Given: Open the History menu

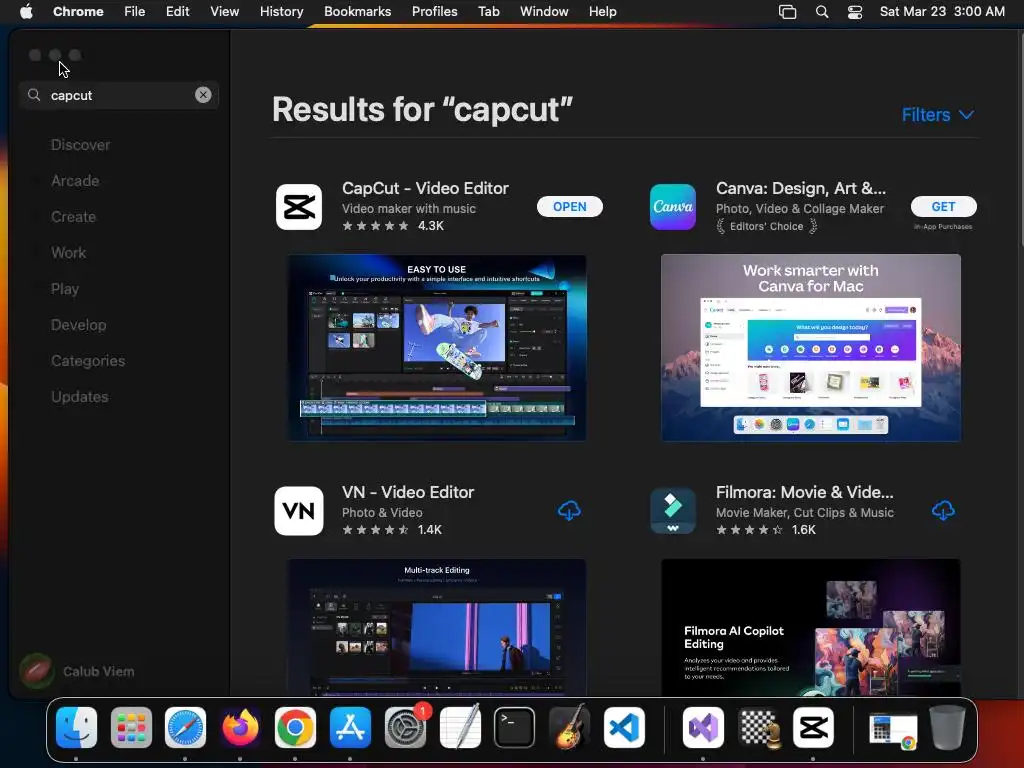Looking at the screenshot, I should tap(281, 12).
